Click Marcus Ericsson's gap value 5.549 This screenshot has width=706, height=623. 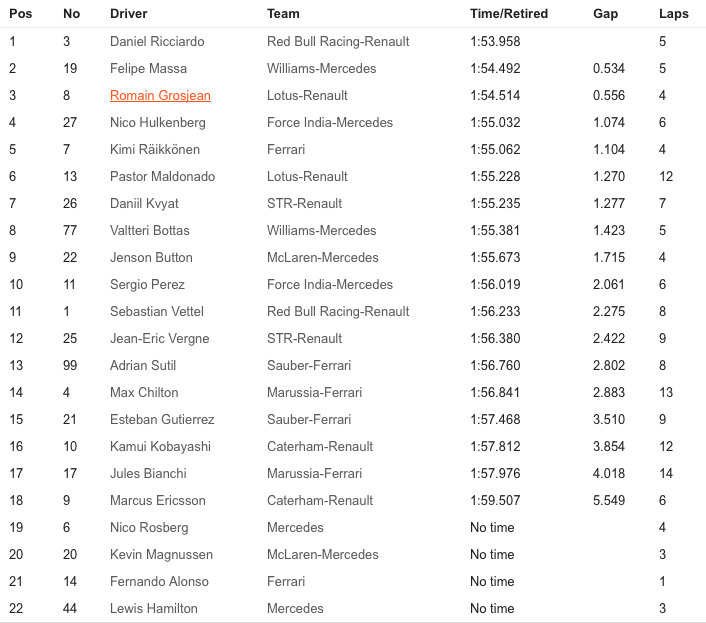click(609, 500)
